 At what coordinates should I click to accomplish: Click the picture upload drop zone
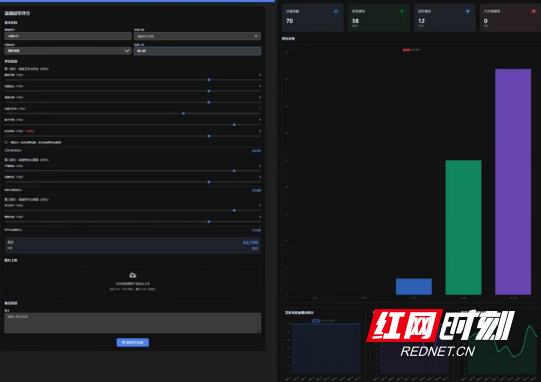point(132,281)
